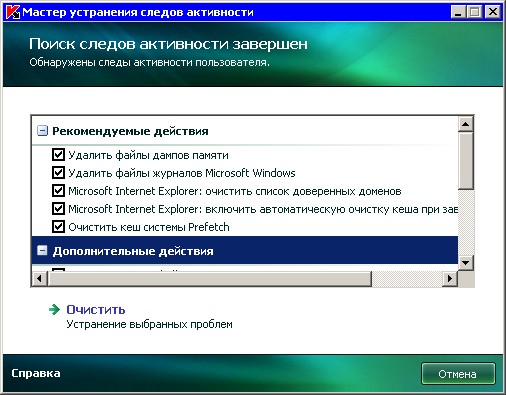Uncheck Очистить кеш системы Prefetch
Viewport: 506px width, 395px height.
58,227
